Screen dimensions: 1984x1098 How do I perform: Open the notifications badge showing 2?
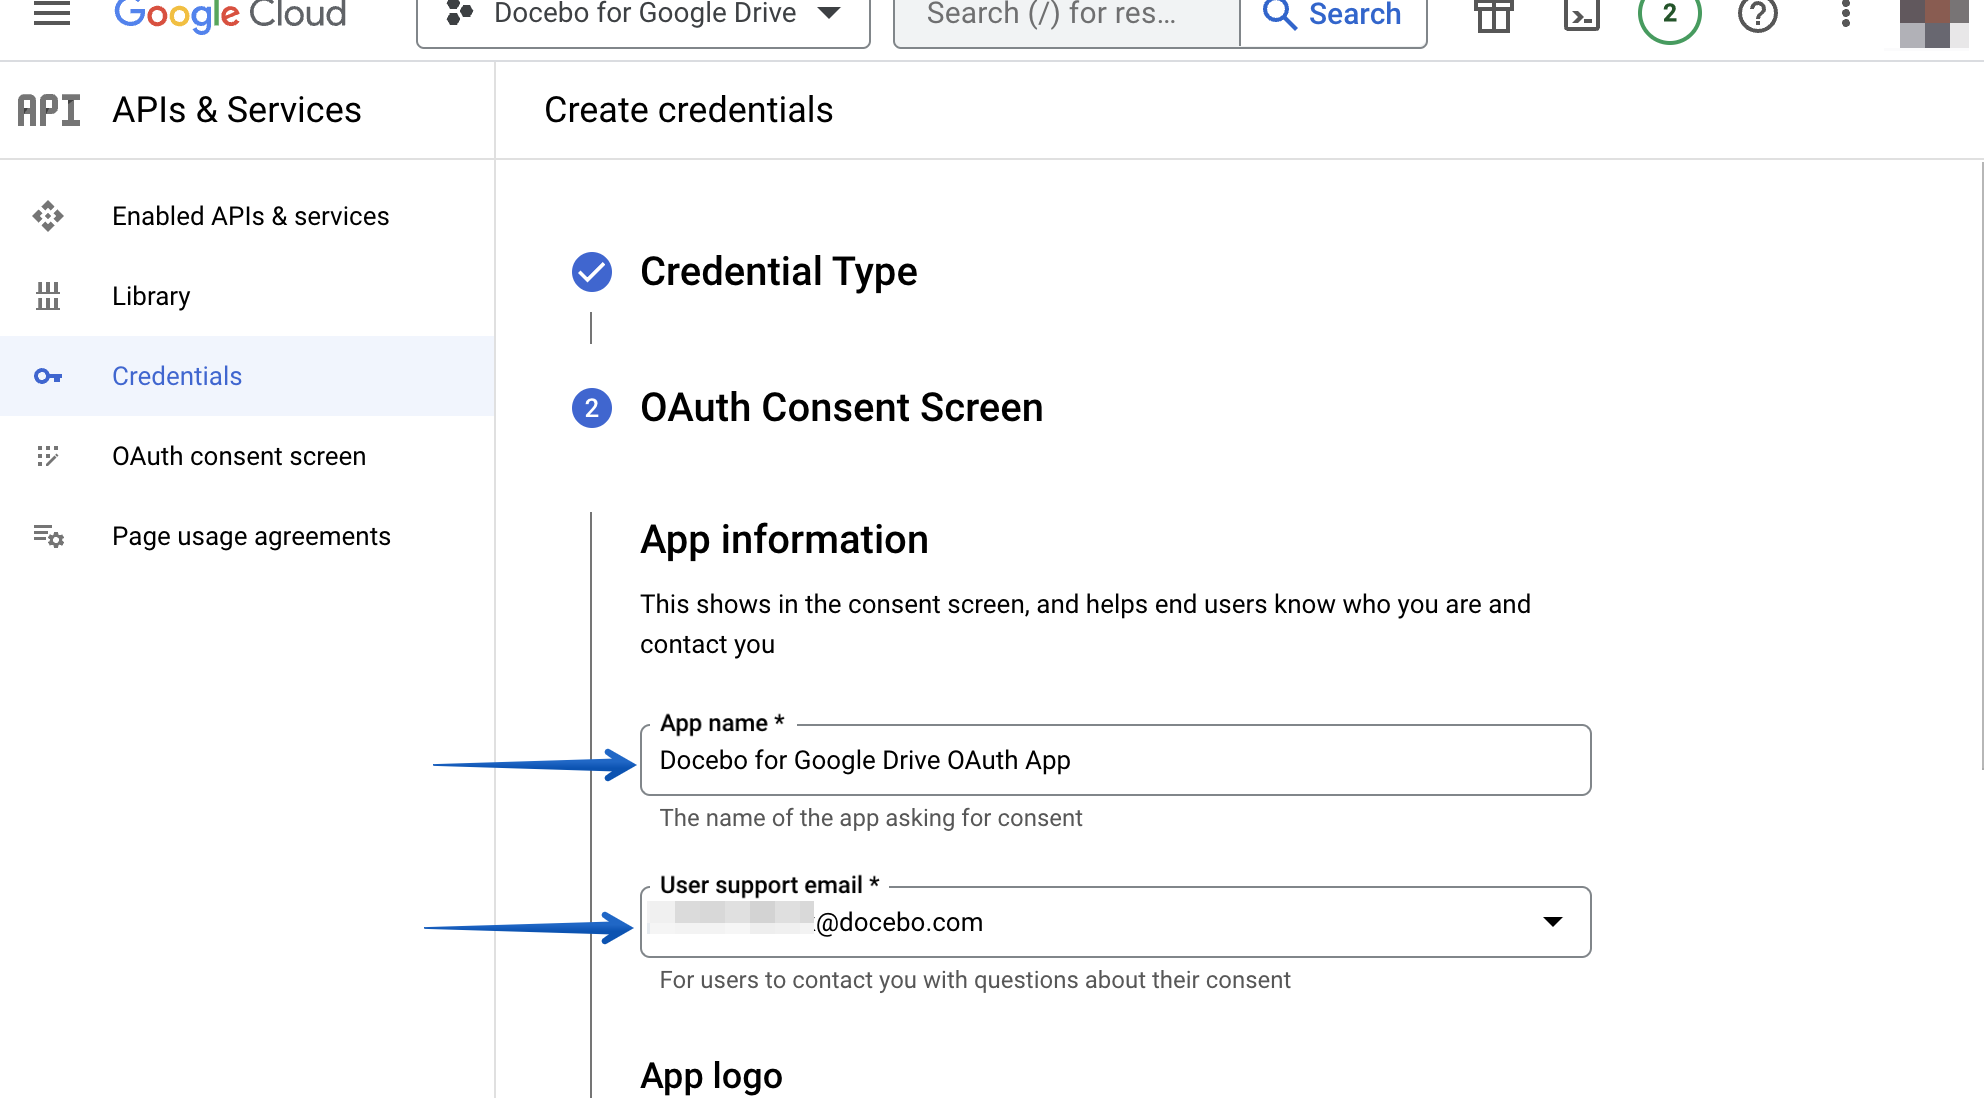click(x=1668, y=15)
